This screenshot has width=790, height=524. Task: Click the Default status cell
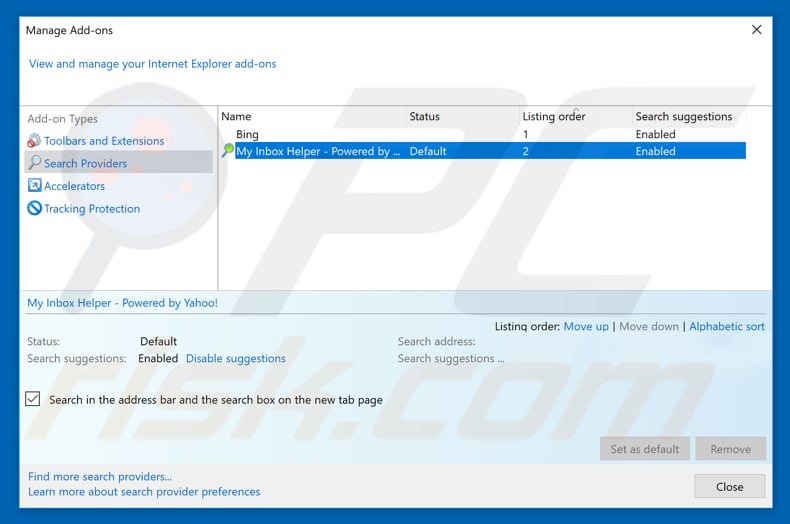(x=428, y=151)
